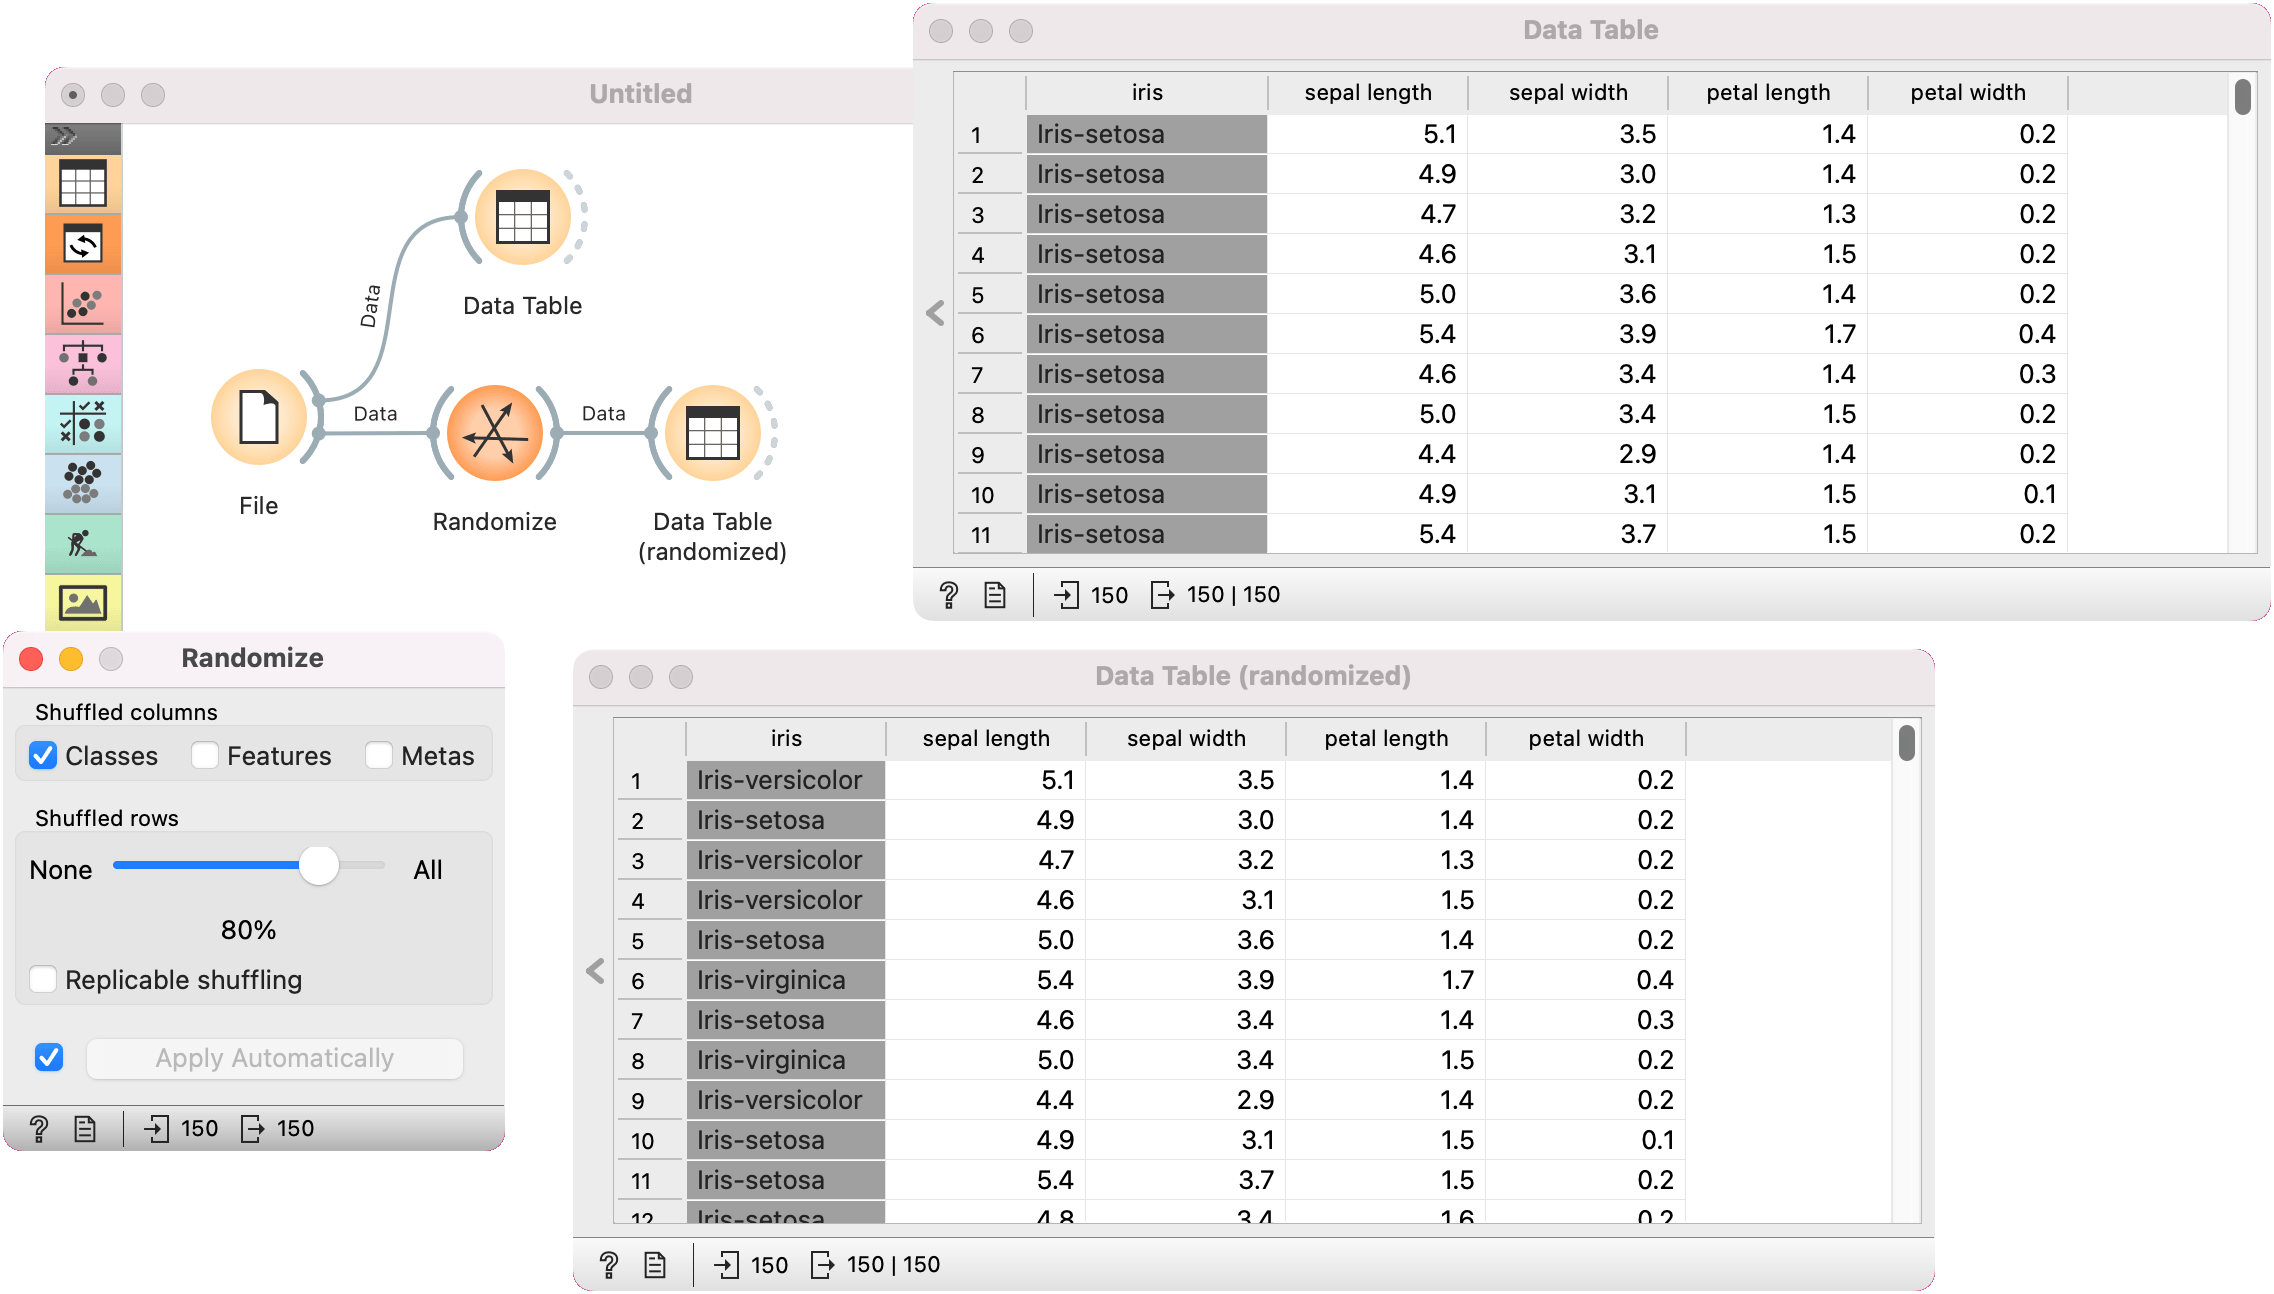This screenshot has height=1294, width=2274.
Task: Click the Apply Automatically button
Action: 275,1058
